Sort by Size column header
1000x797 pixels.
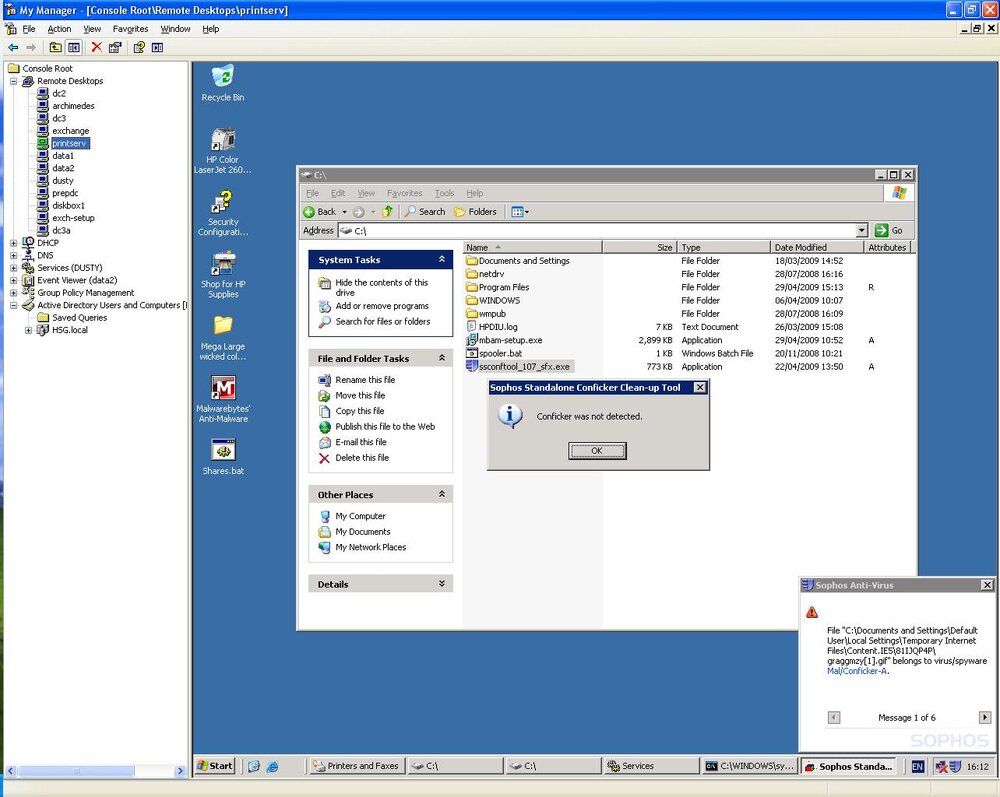pyautogui.click(x=639, y=247)
